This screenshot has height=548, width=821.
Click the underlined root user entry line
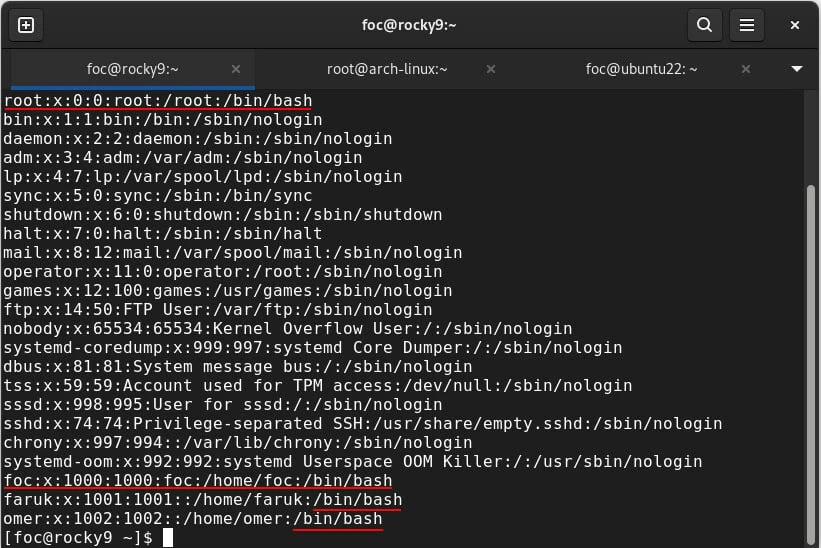158,101
